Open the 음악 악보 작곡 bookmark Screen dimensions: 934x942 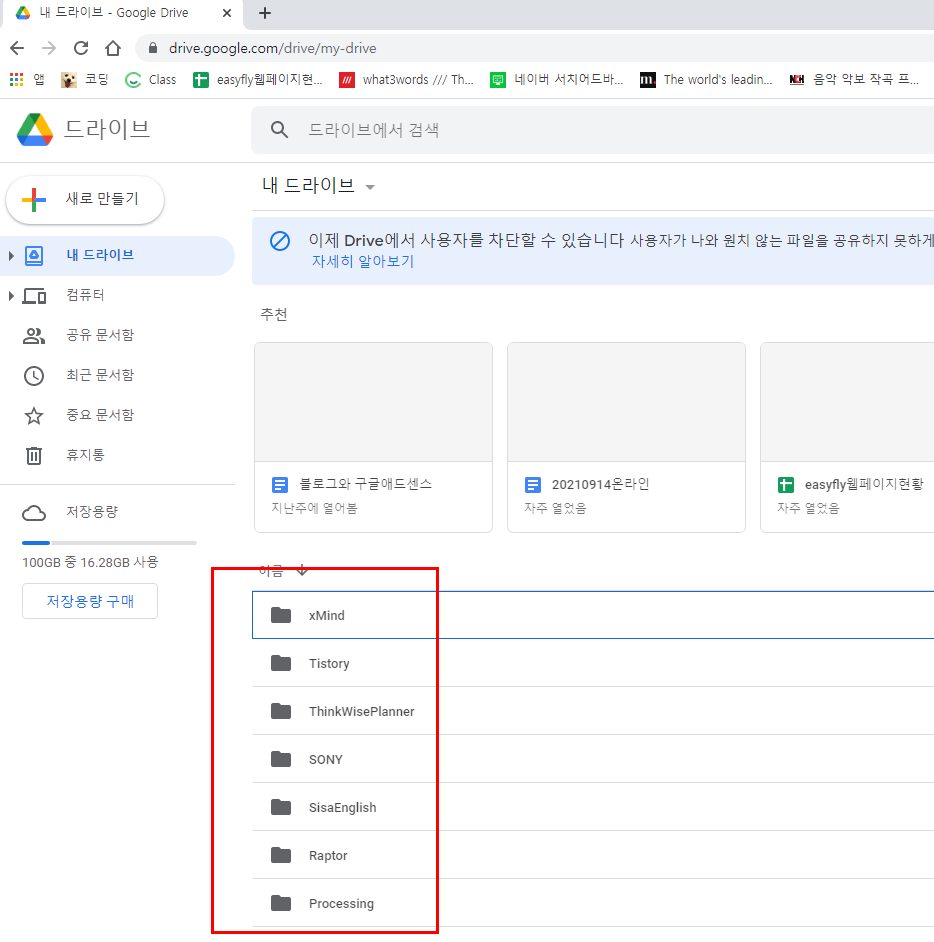[854, 79]
